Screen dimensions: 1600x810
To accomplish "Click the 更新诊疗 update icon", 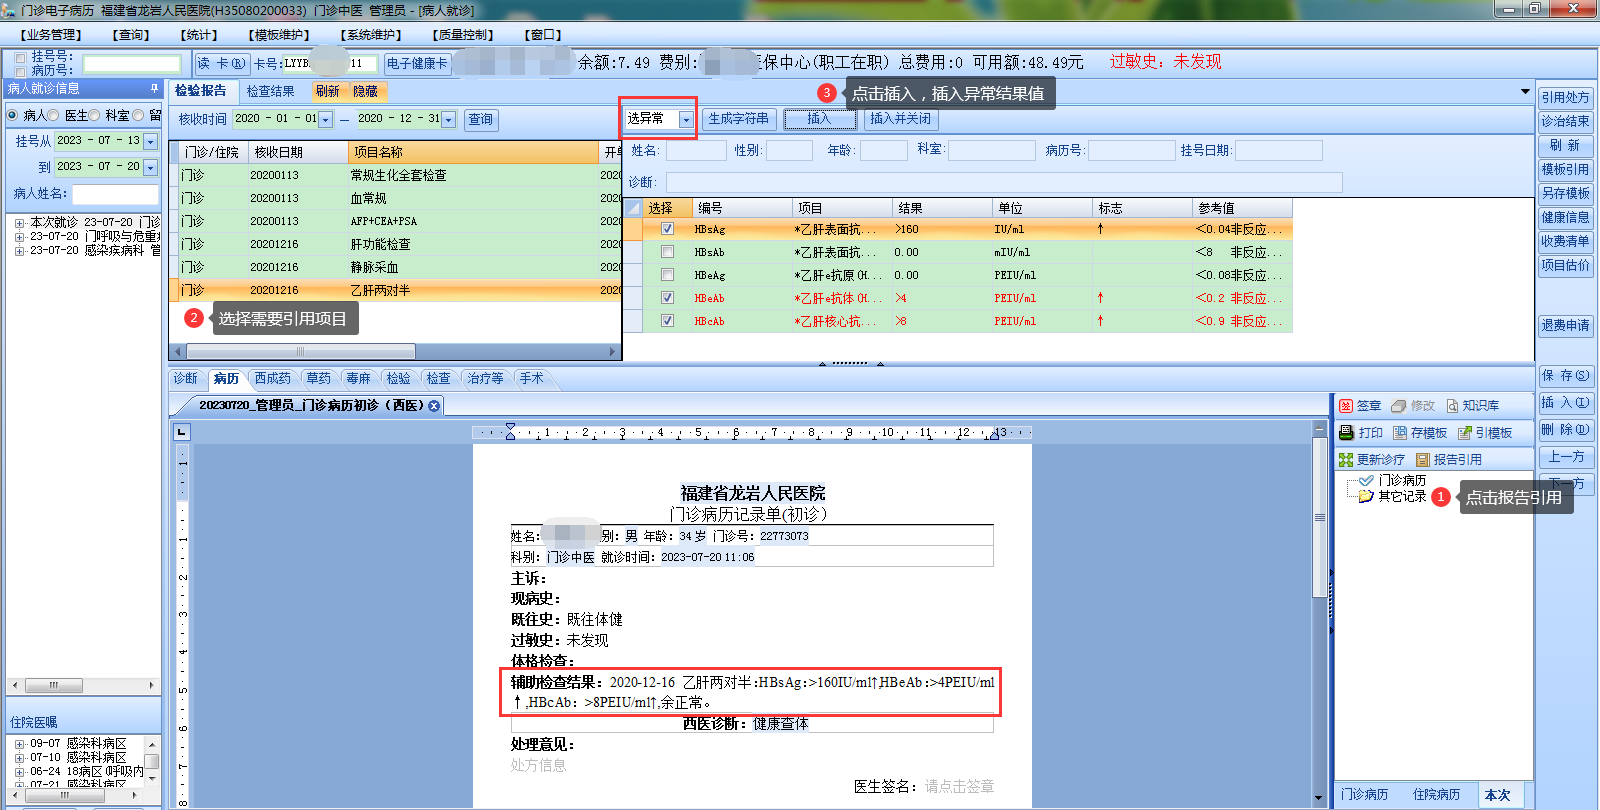I will click(1346, 460).
